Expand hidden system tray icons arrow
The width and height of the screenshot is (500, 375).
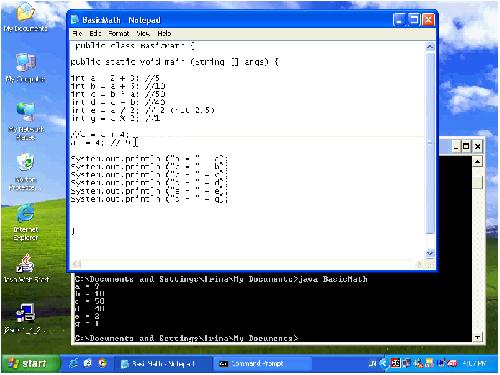384,363
